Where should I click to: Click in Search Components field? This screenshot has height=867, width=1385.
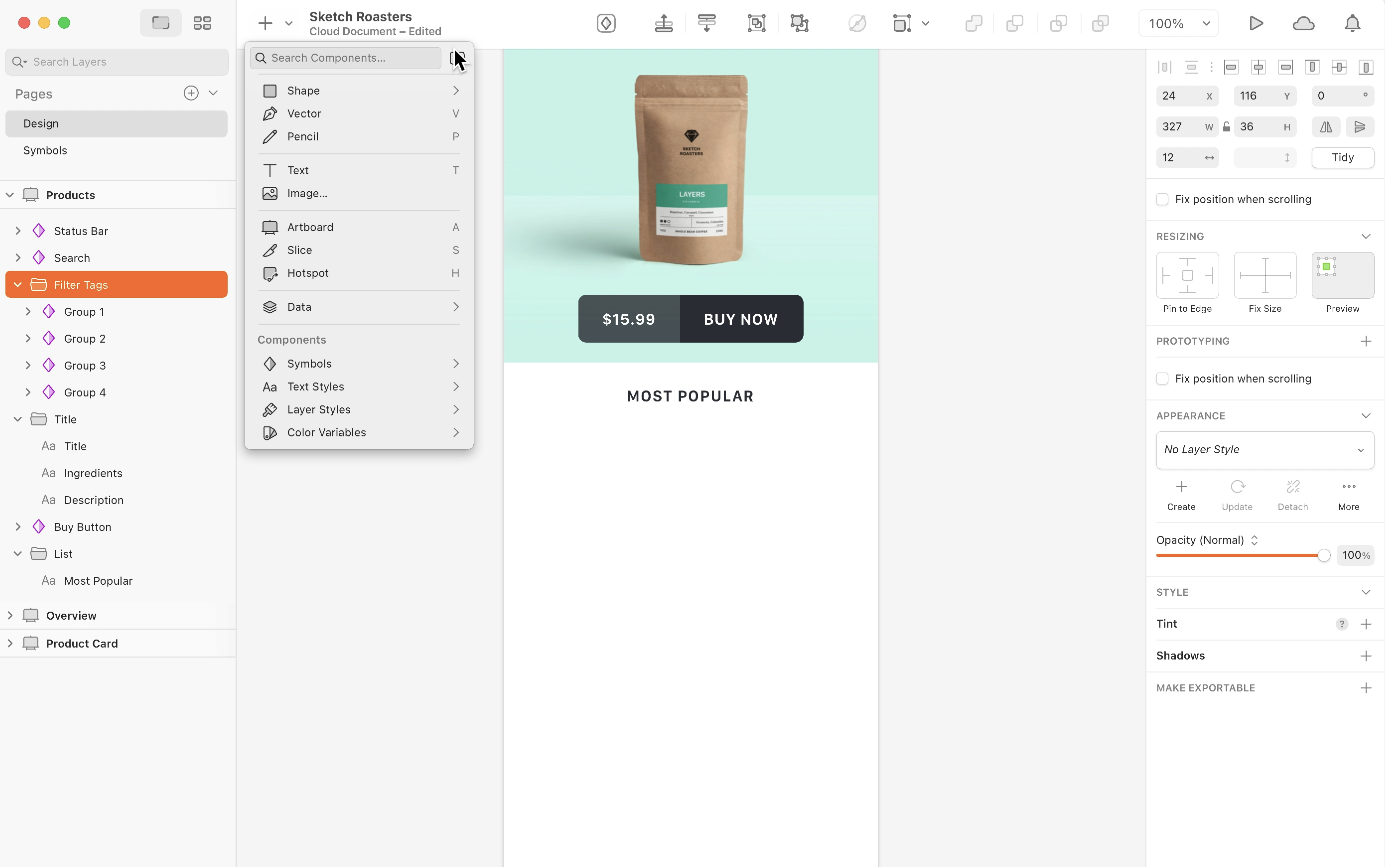346,58
